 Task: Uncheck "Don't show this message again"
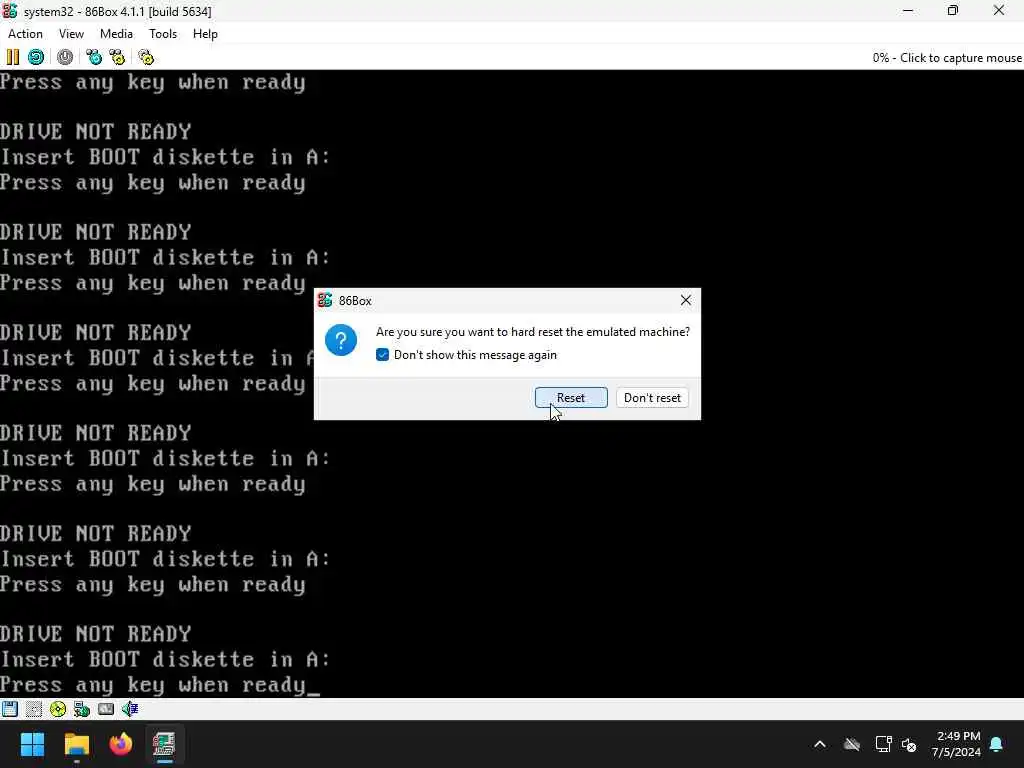coord(383,355)
